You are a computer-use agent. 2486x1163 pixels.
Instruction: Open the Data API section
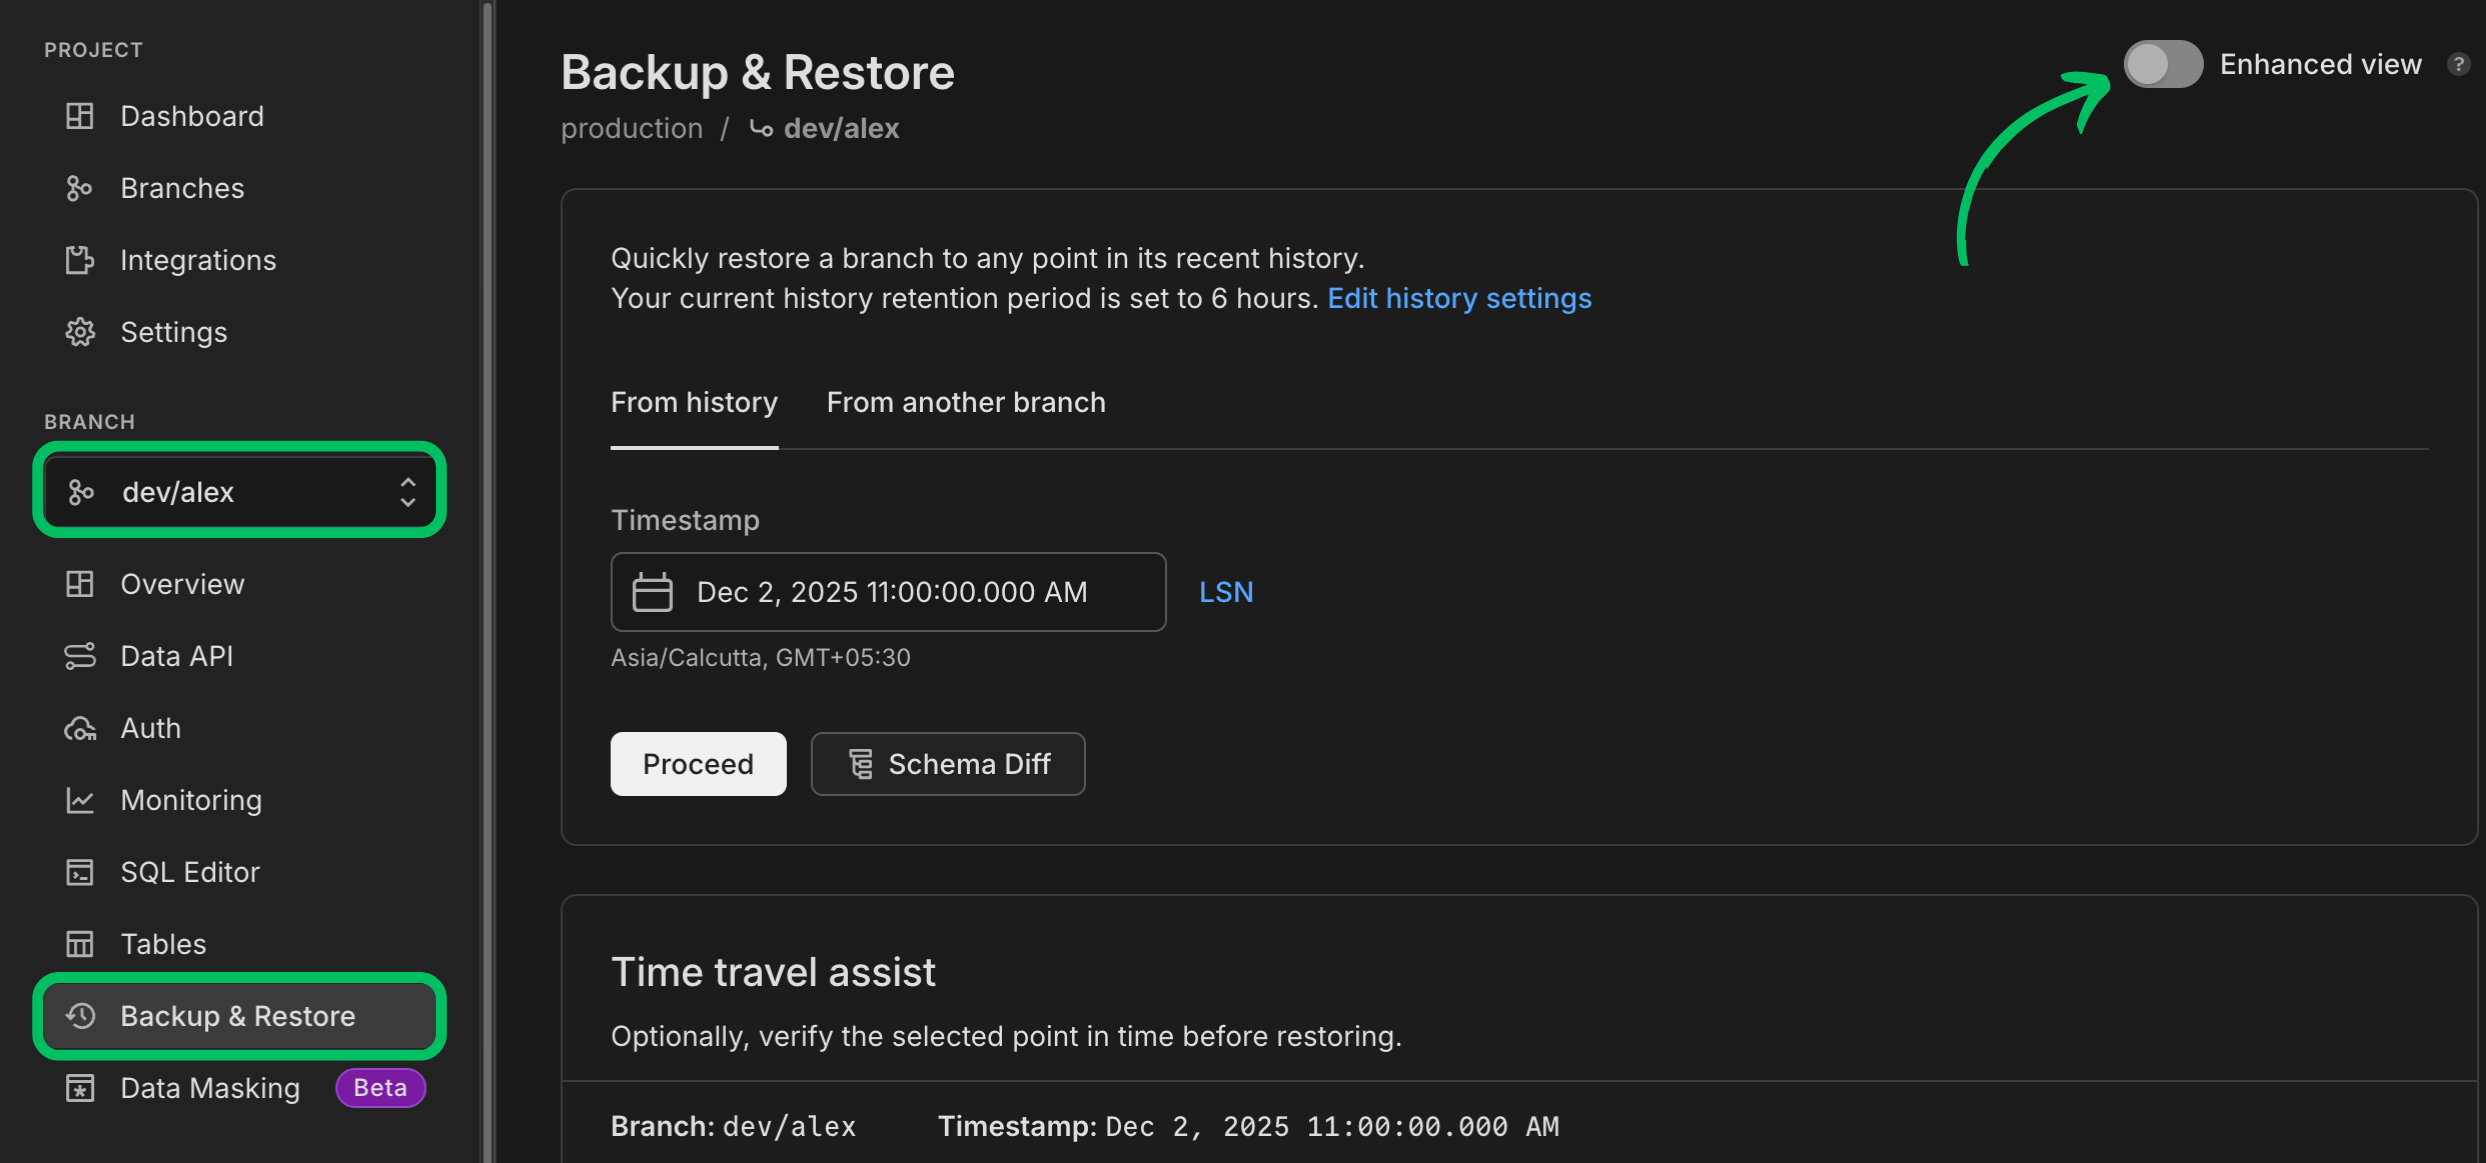[177, 656]
